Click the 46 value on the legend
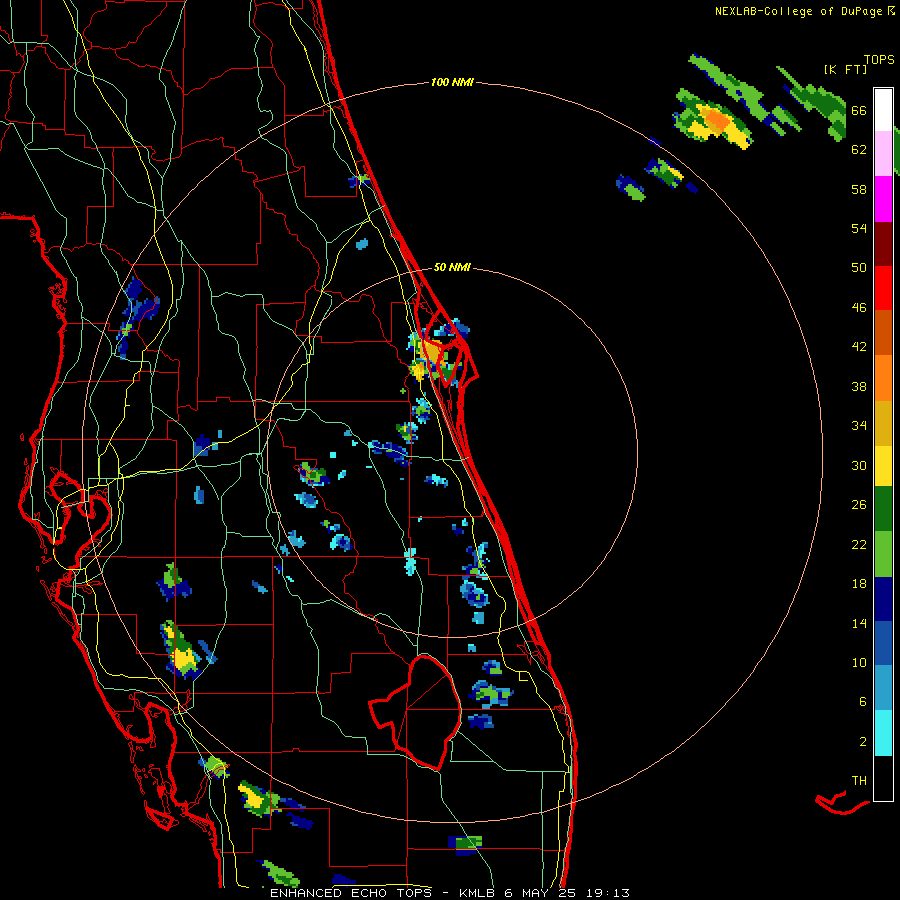The image size is (900, 900). click(859, 307)
